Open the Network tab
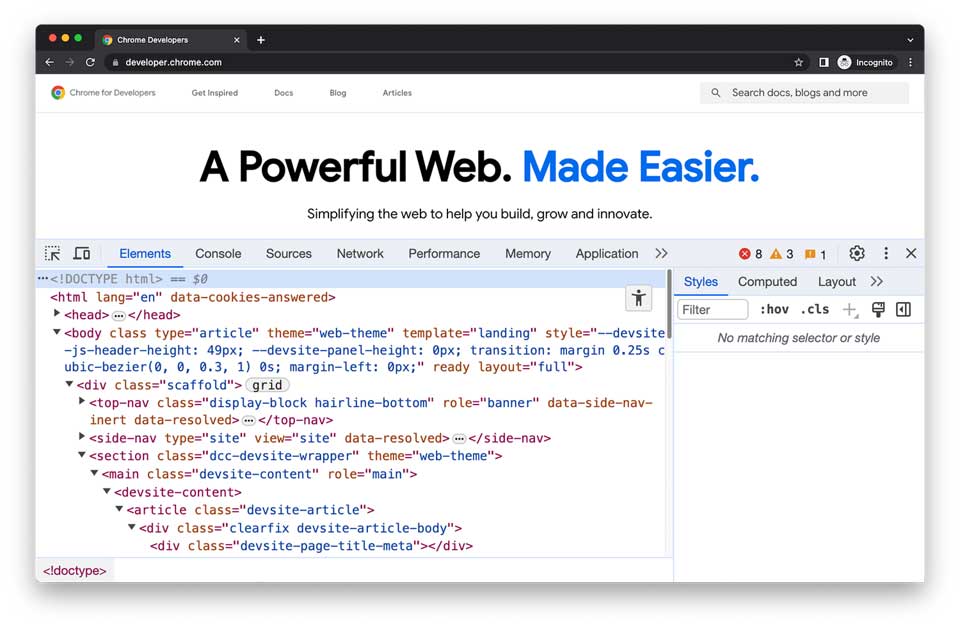This screenshot has width=960, height=629. click(x=360, y=254)
